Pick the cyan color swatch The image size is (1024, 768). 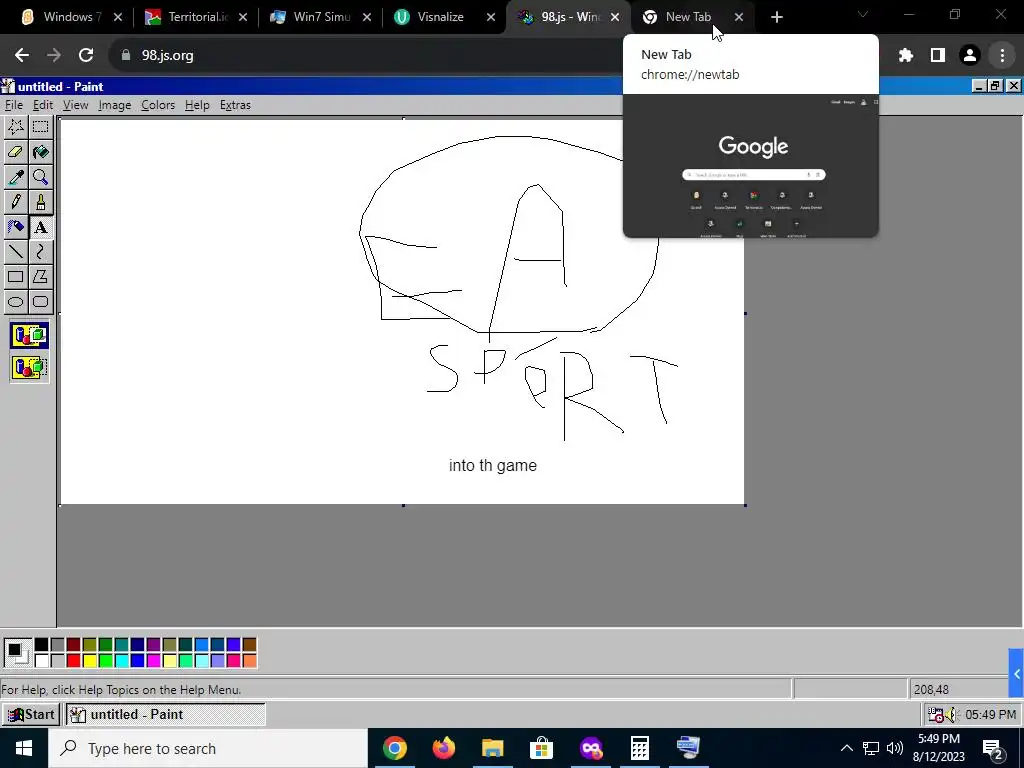[x=121, y=661]
